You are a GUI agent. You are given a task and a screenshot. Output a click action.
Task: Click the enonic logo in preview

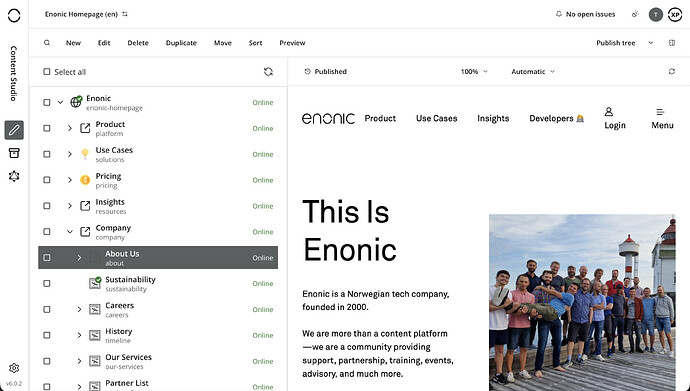click(328, 118)
